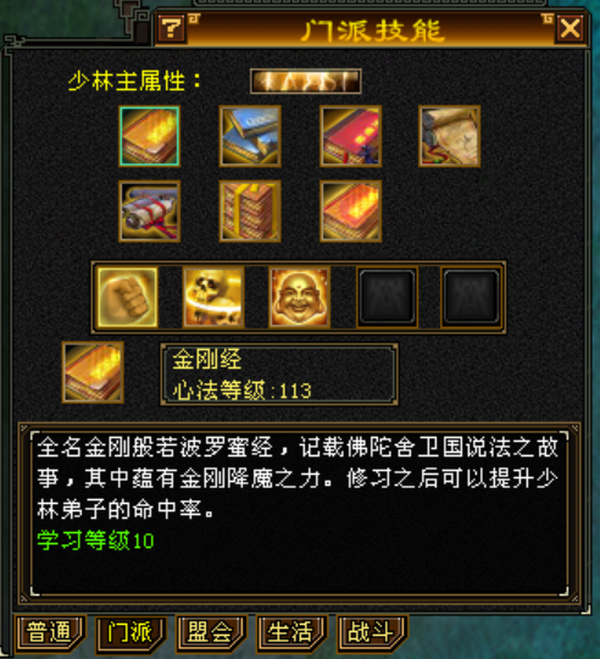Click the golden fist skill
600x659 pixels.
coord(127,298)
